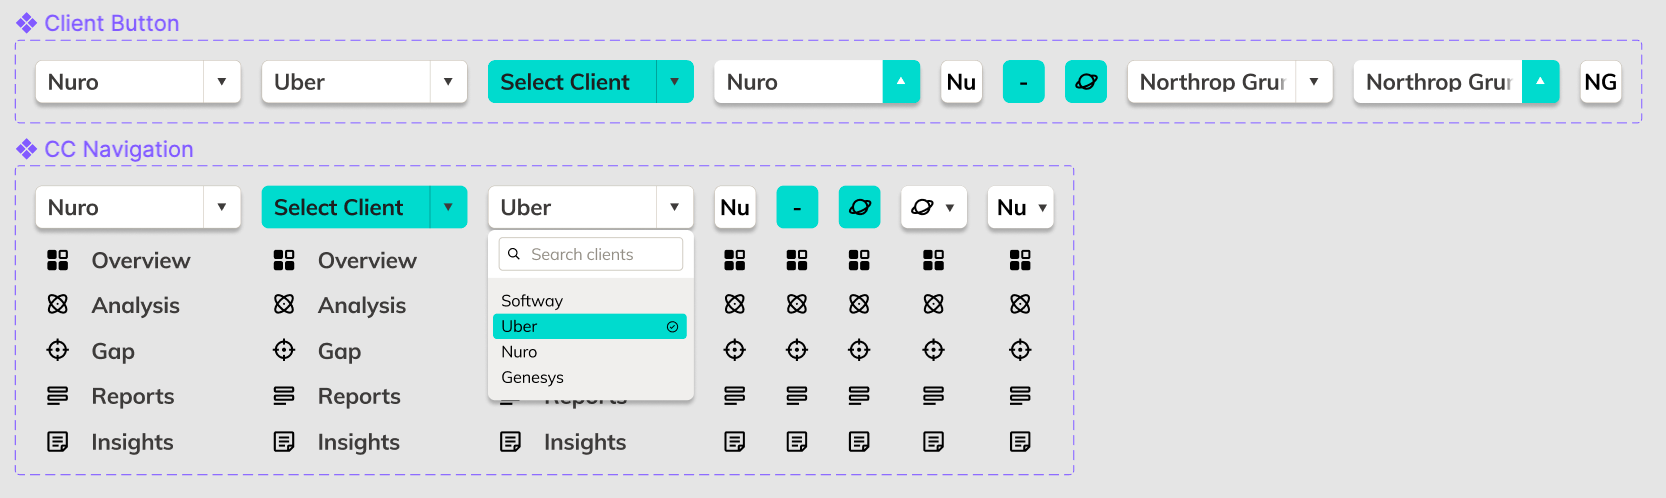The height and width of the screenshot is (498, 1666).
Task: Open Overview under the CC Navigation Nuro dropdown
Action: pyautogui.click(x=118, y=260)
